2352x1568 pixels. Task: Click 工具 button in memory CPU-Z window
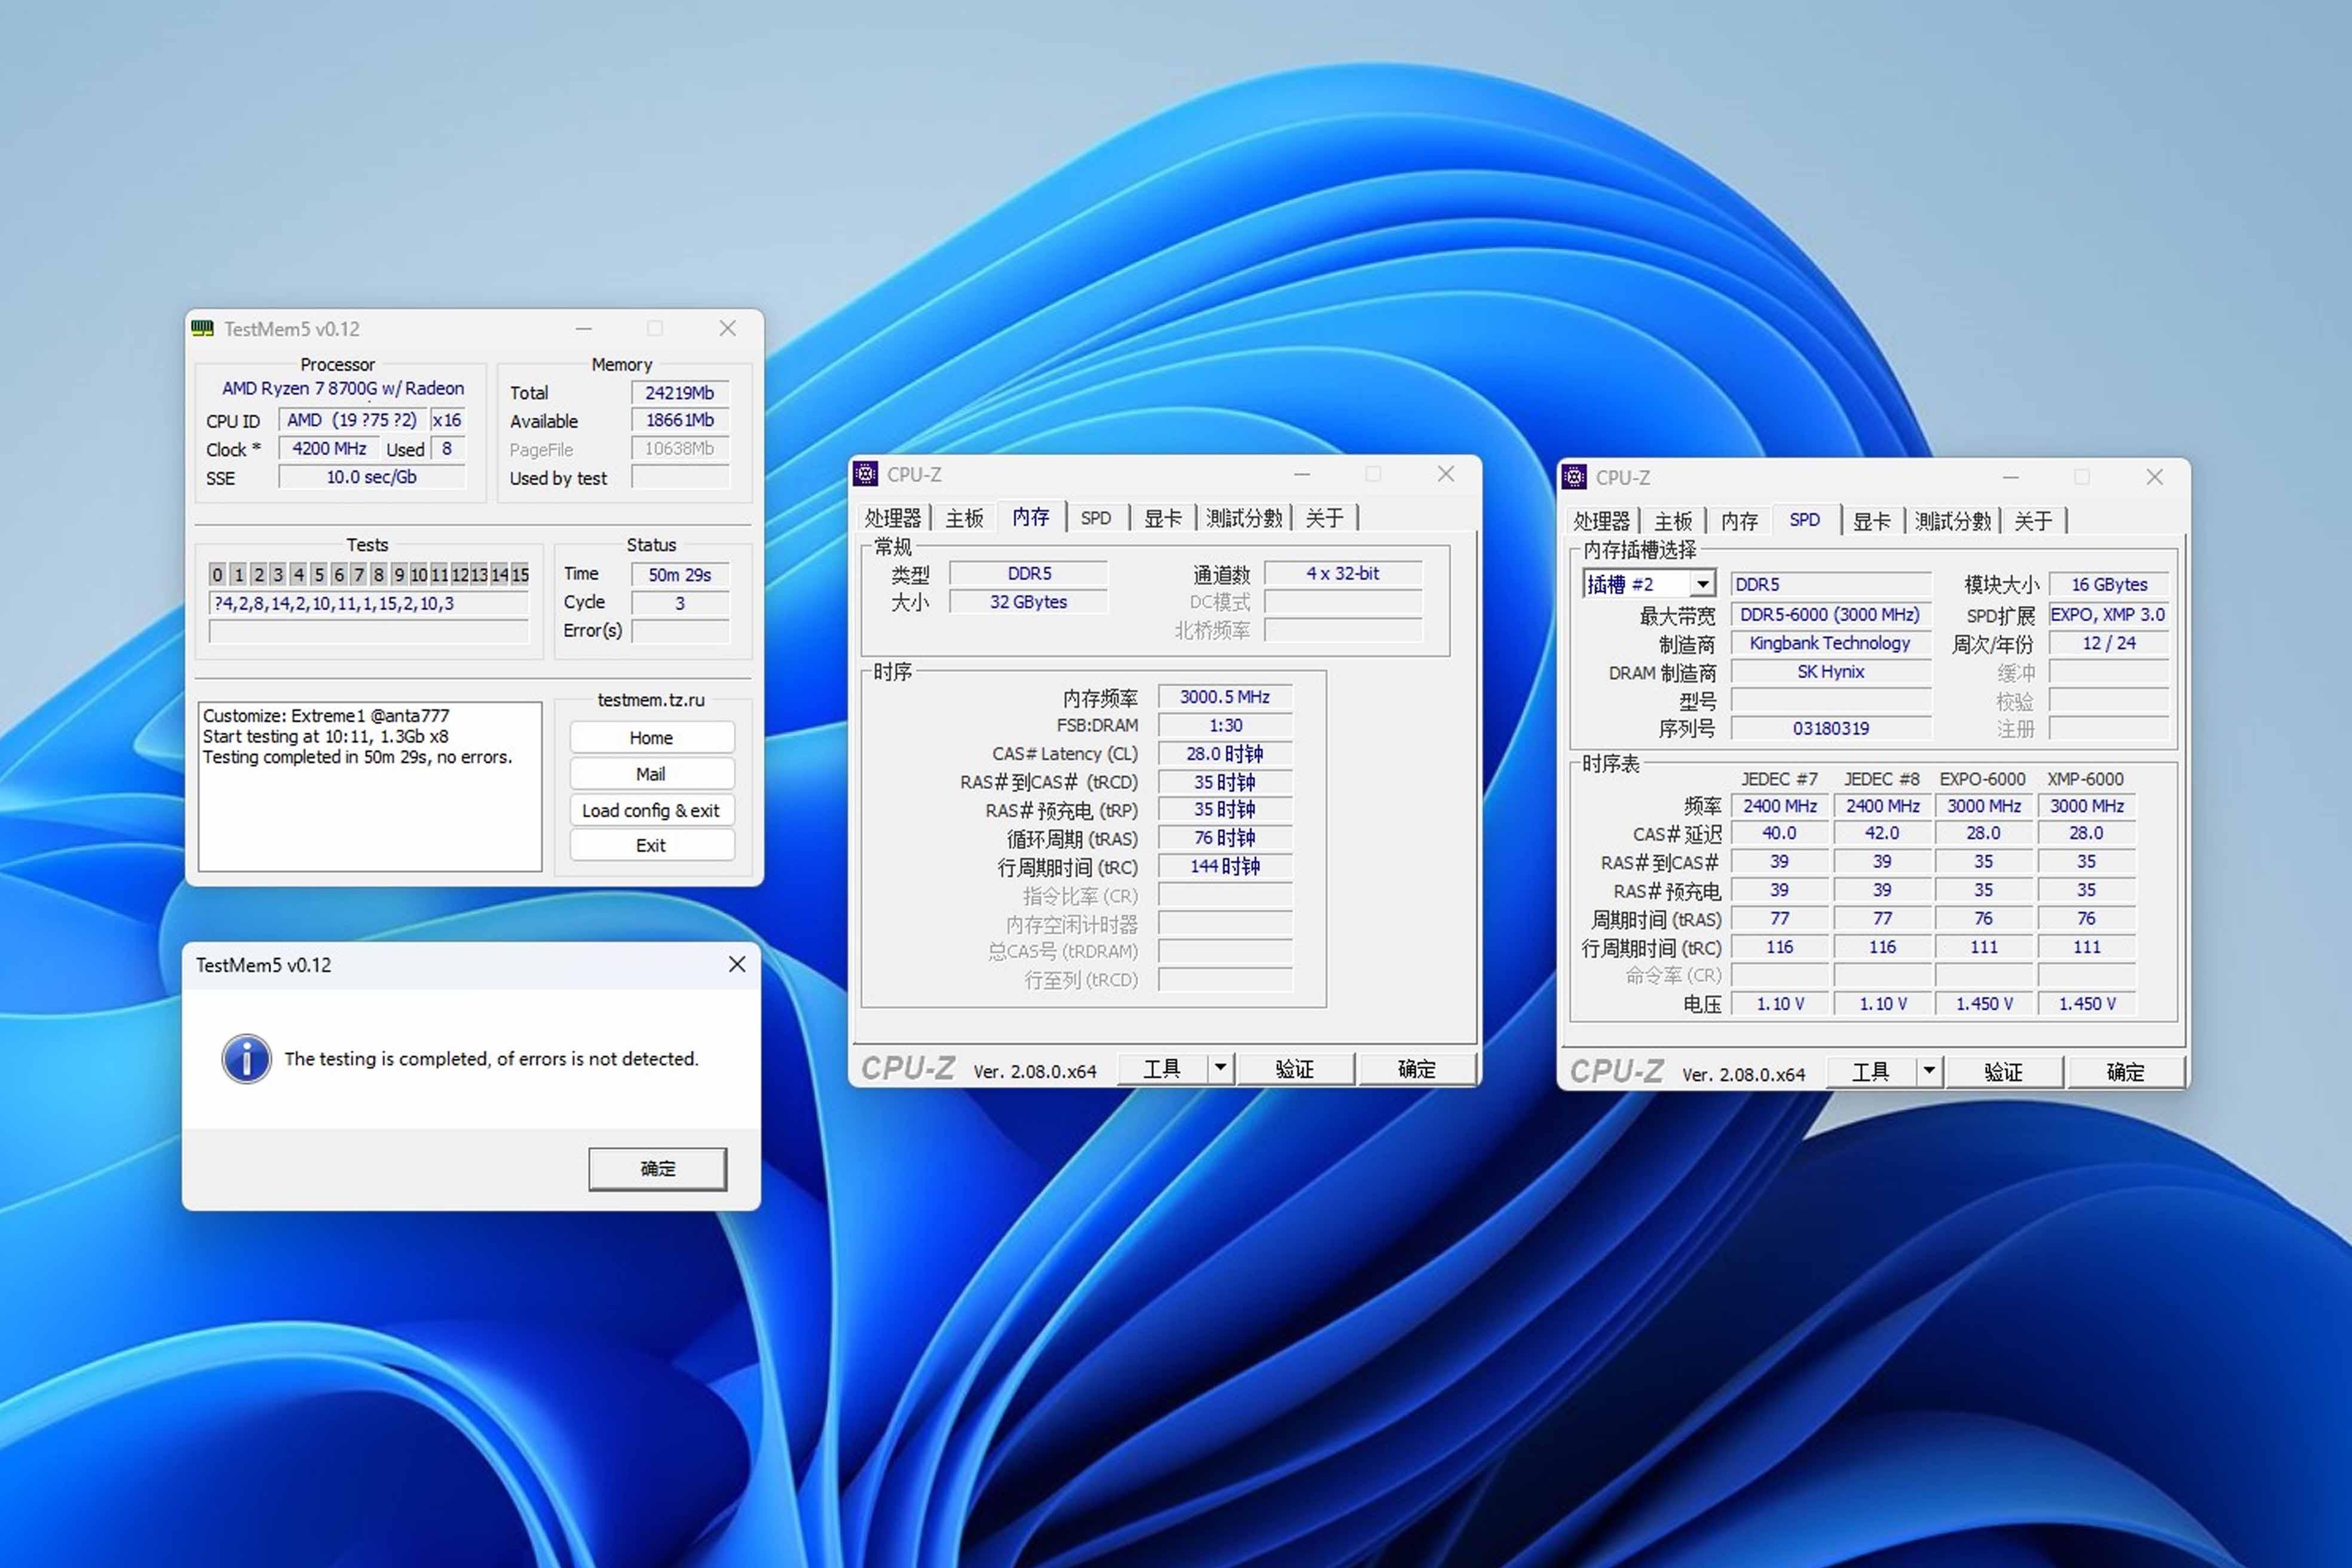point(1162,1068)
